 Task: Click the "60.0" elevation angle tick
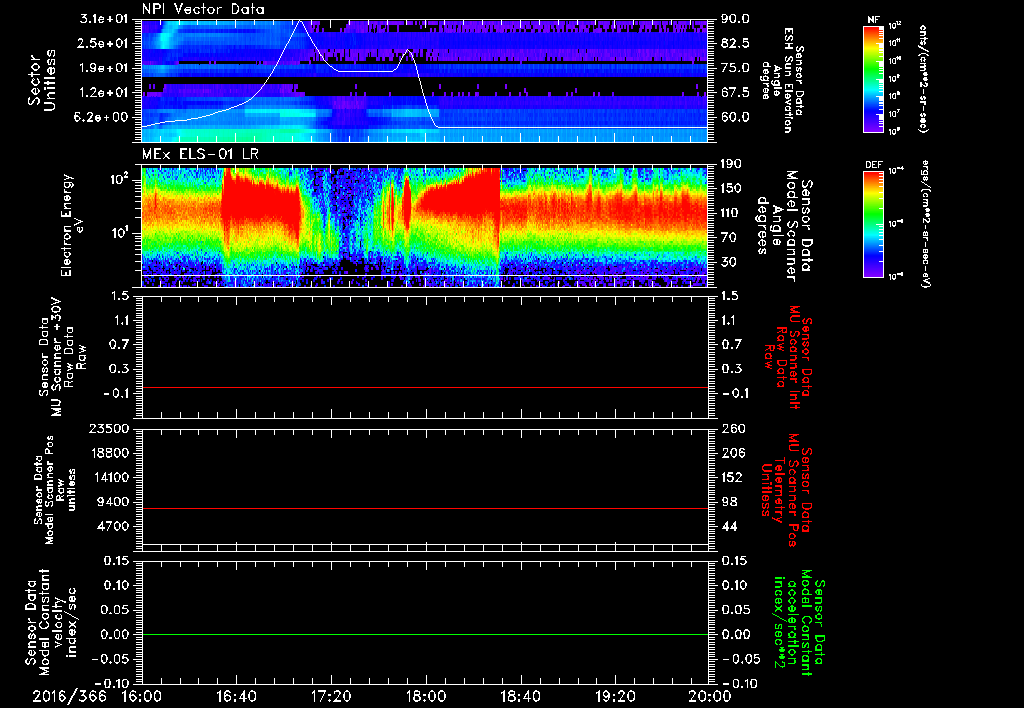pyautogui.click(x=735, y=118)
